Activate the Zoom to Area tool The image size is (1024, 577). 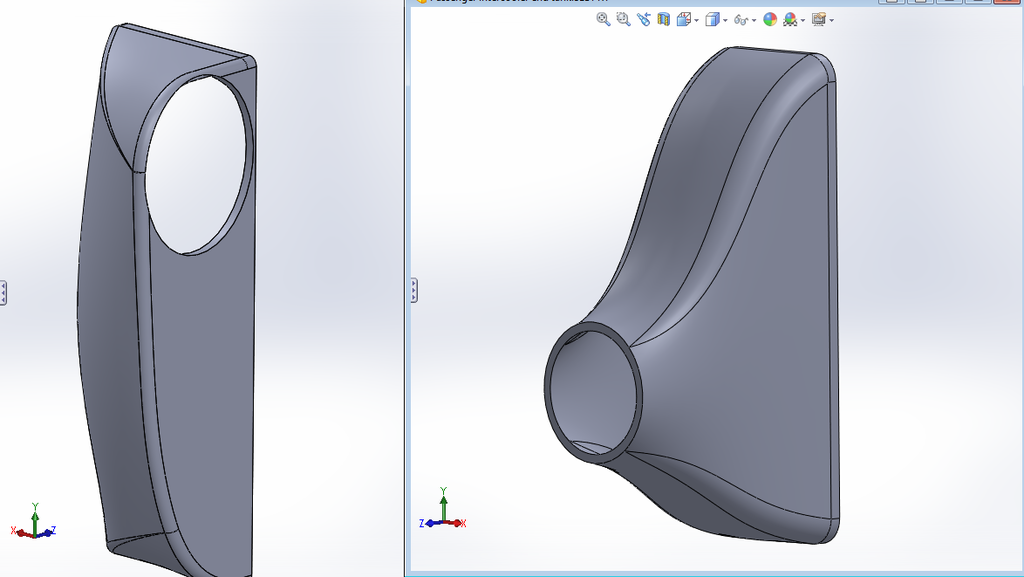point(624,20)
